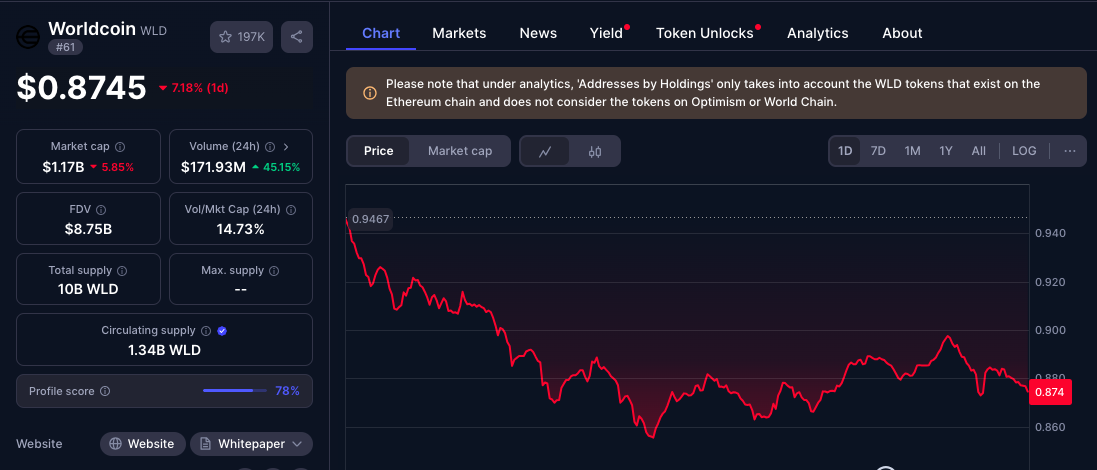Switch to the Token Unlocks tab

pyautogui.click(x=704, y=33)
